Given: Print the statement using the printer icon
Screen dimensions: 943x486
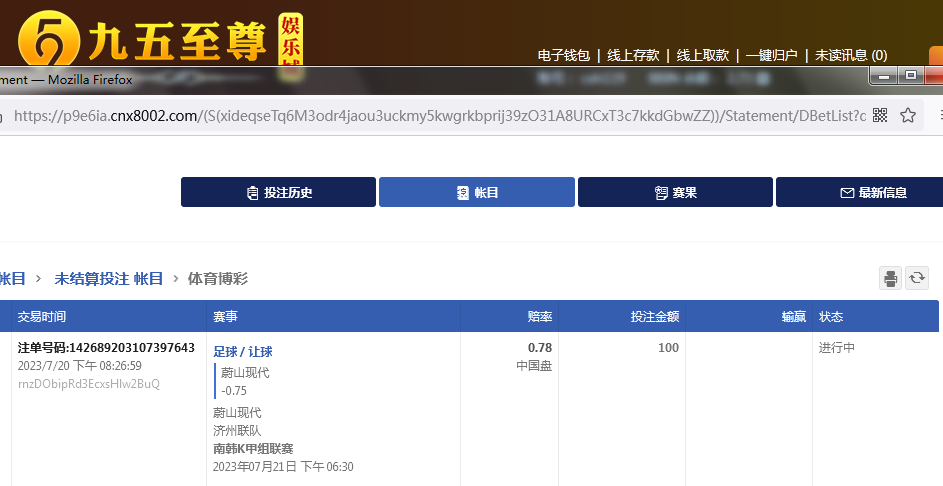Looking at the screenshot, I should (890, 278).
